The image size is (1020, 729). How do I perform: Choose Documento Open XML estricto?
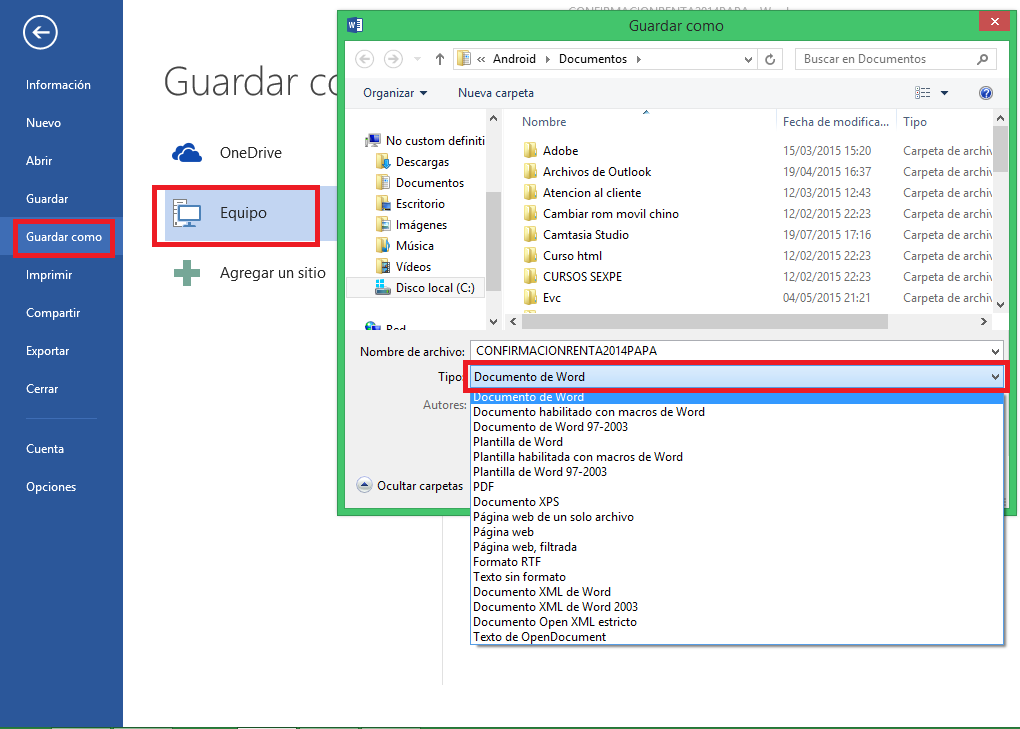click(x=737, y=622)
